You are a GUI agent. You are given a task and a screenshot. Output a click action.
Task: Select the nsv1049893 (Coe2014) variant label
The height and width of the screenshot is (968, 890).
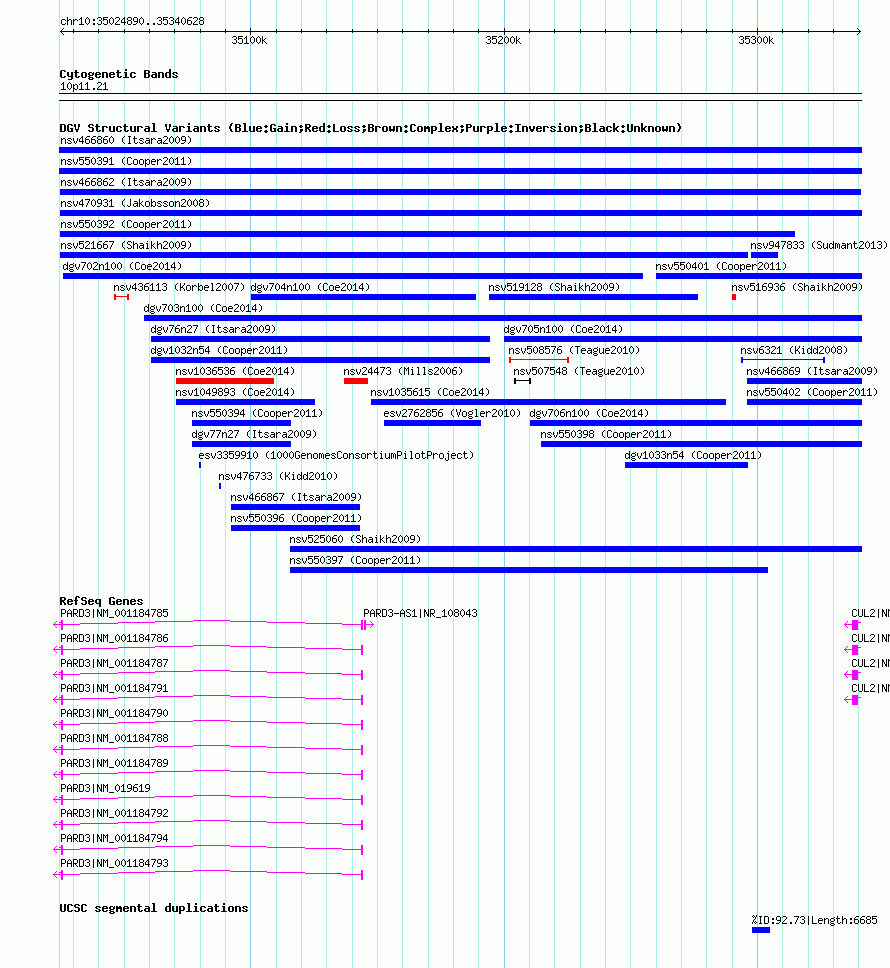coord(235,392)
